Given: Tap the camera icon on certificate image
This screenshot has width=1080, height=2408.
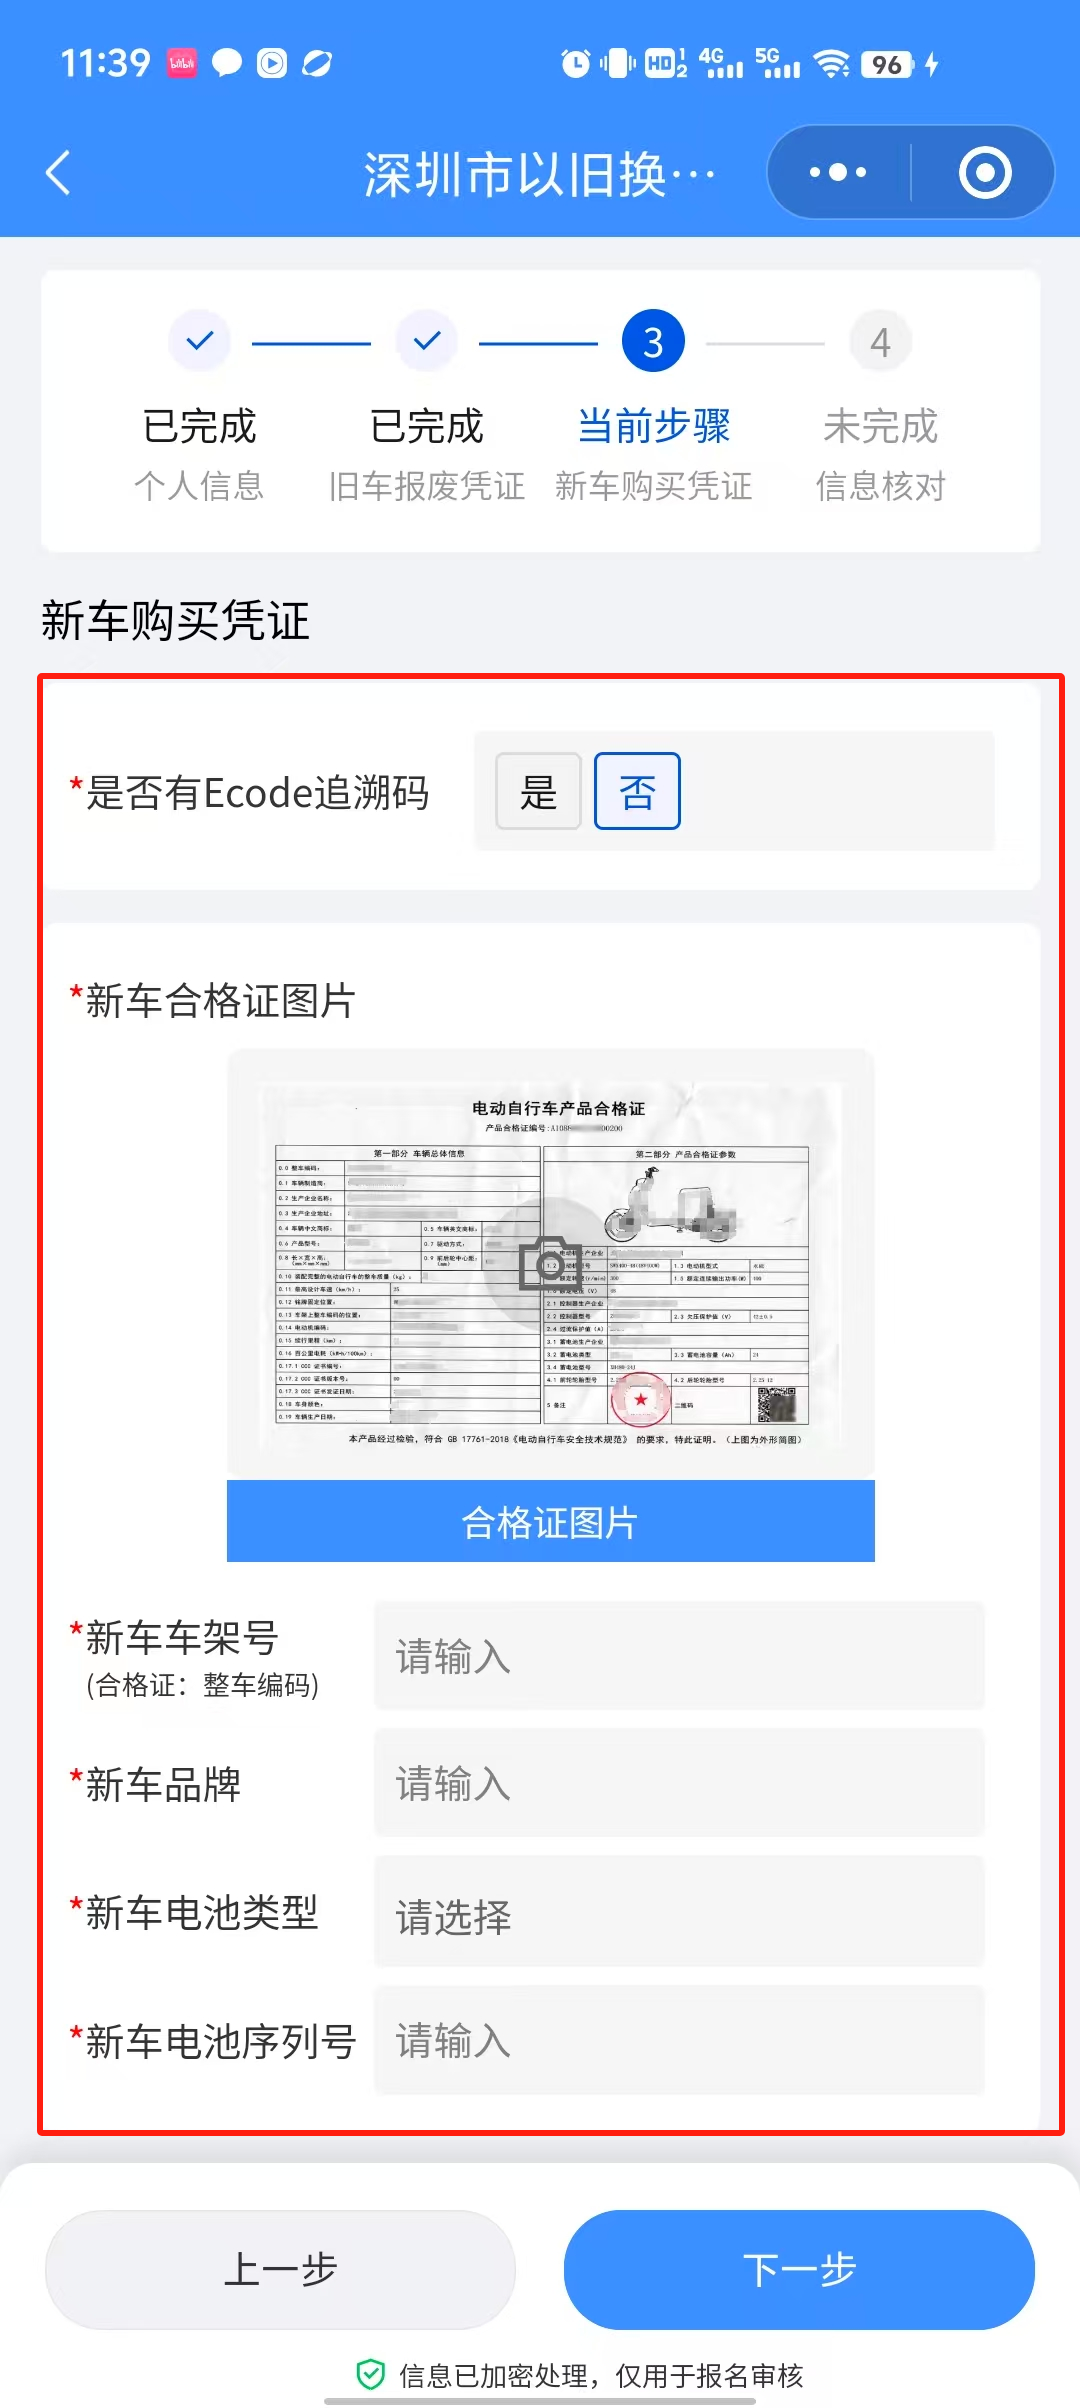Looking at the screenshot, I should click(549, 1263).
